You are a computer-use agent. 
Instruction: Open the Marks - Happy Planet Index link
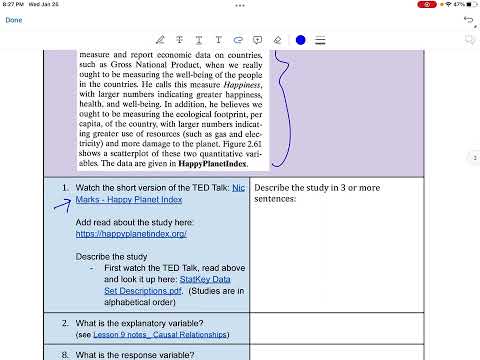[x=129, y=200]
